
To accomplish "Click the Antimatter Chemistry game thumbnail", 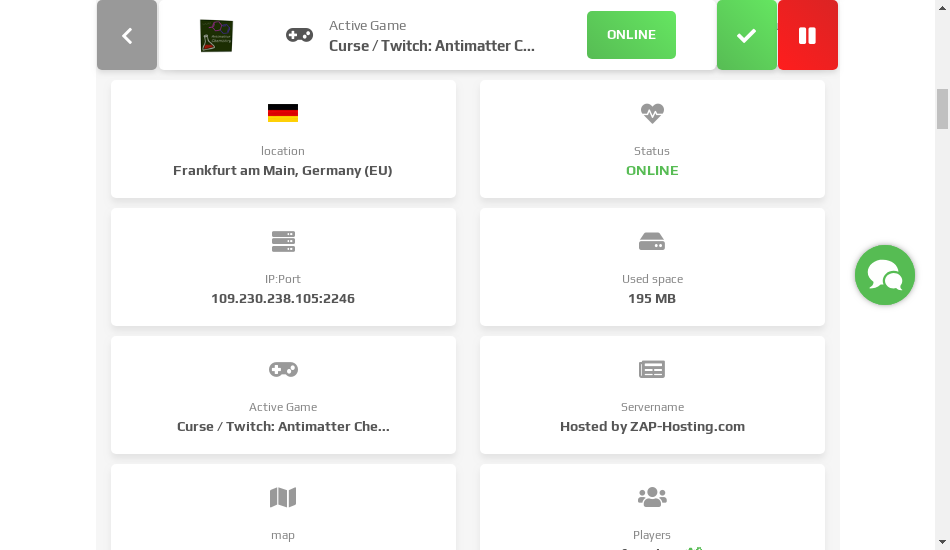I will (216, 36).
